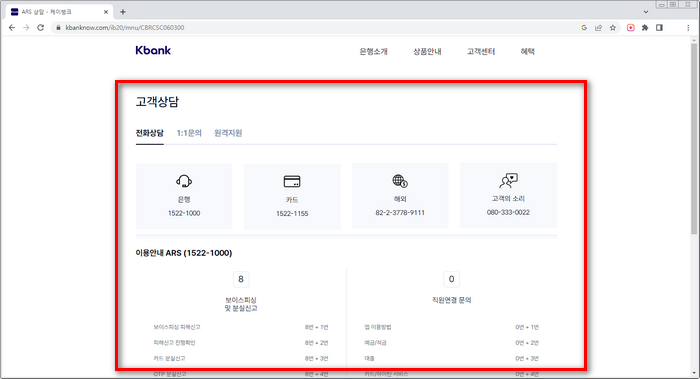Image resolution: width=700 pixels, height=379 pixels.
Task: Click the number 8 box
Action: 241,279
